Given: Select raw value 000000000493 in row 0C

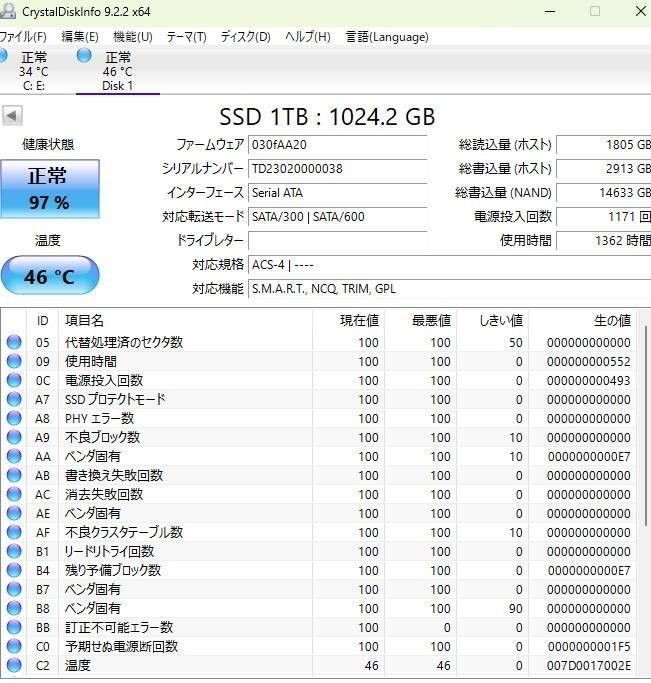Looking at the screenshot, I should 589,381.
